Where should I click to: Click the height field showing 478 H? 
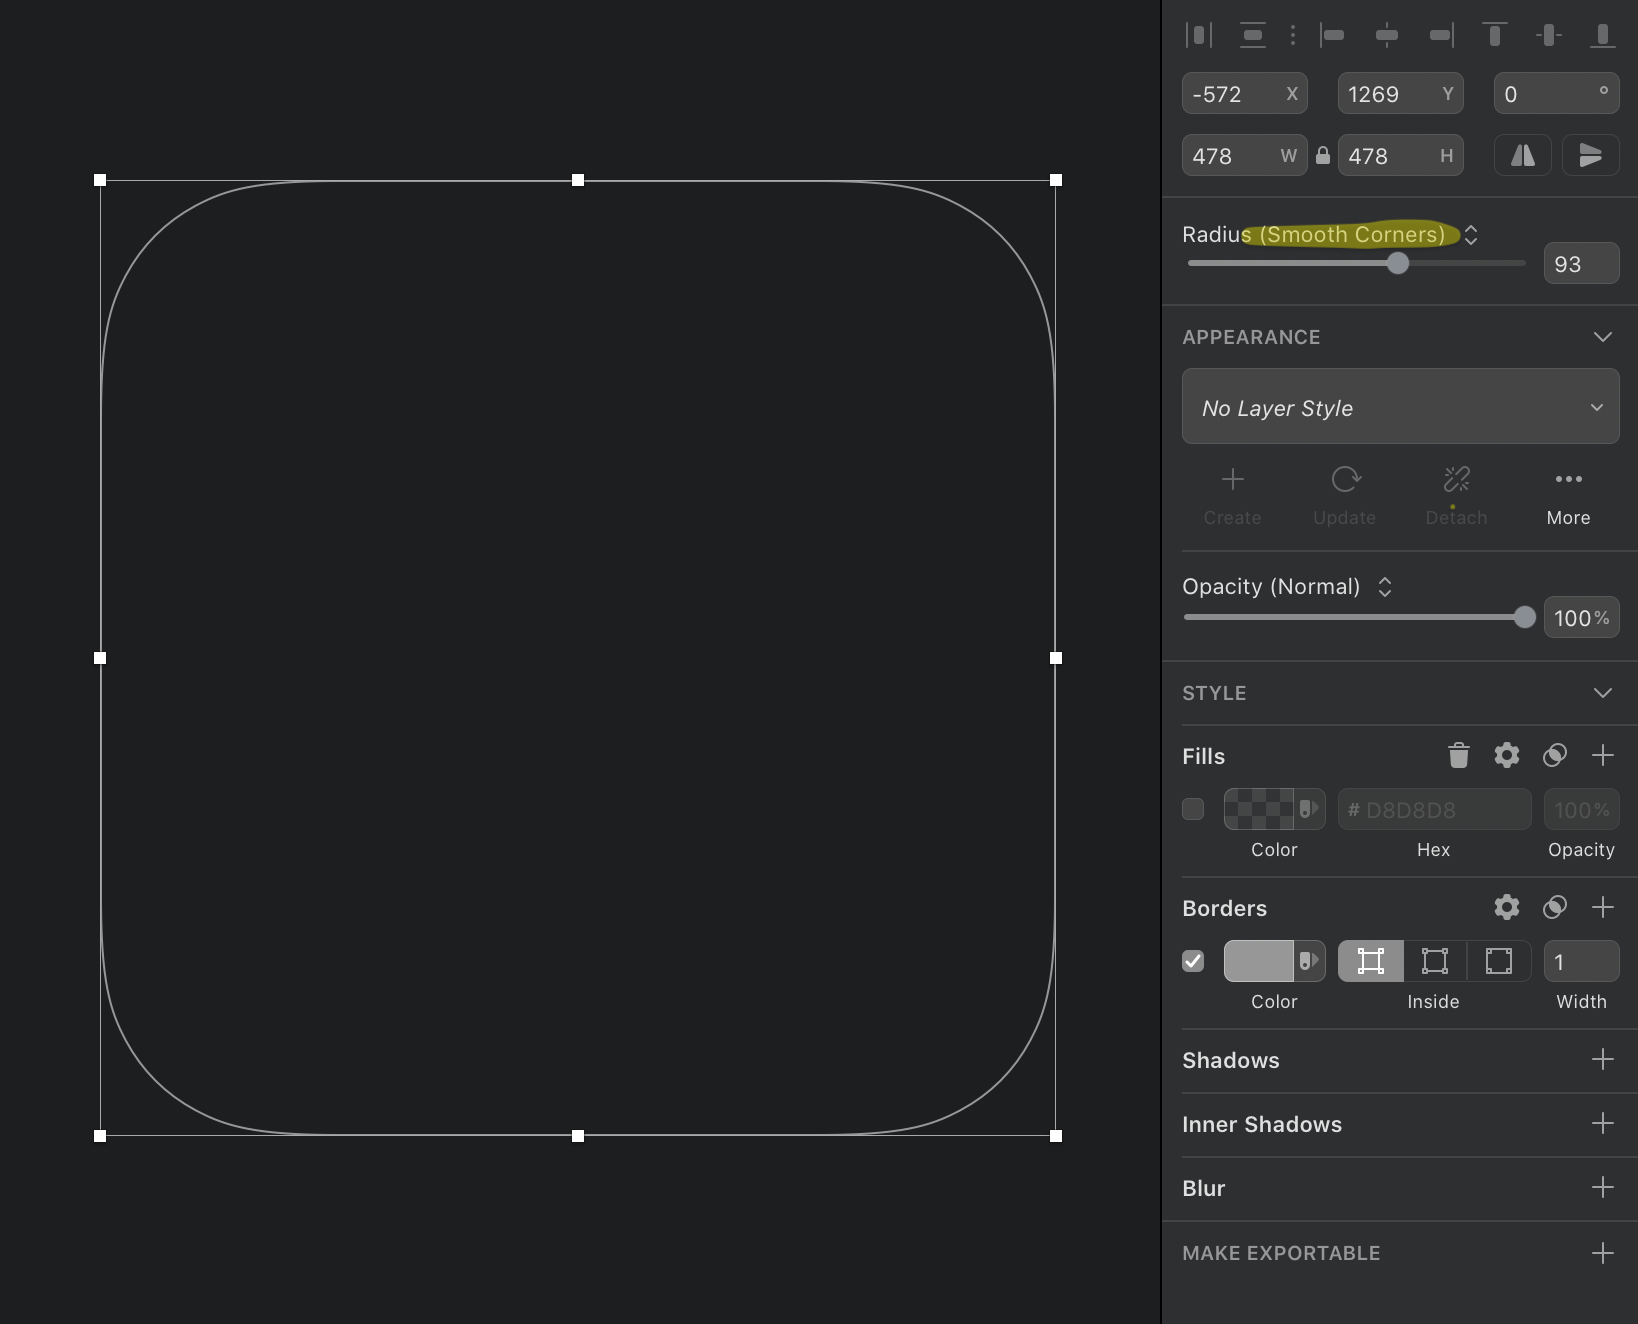tap(1401, 155)
